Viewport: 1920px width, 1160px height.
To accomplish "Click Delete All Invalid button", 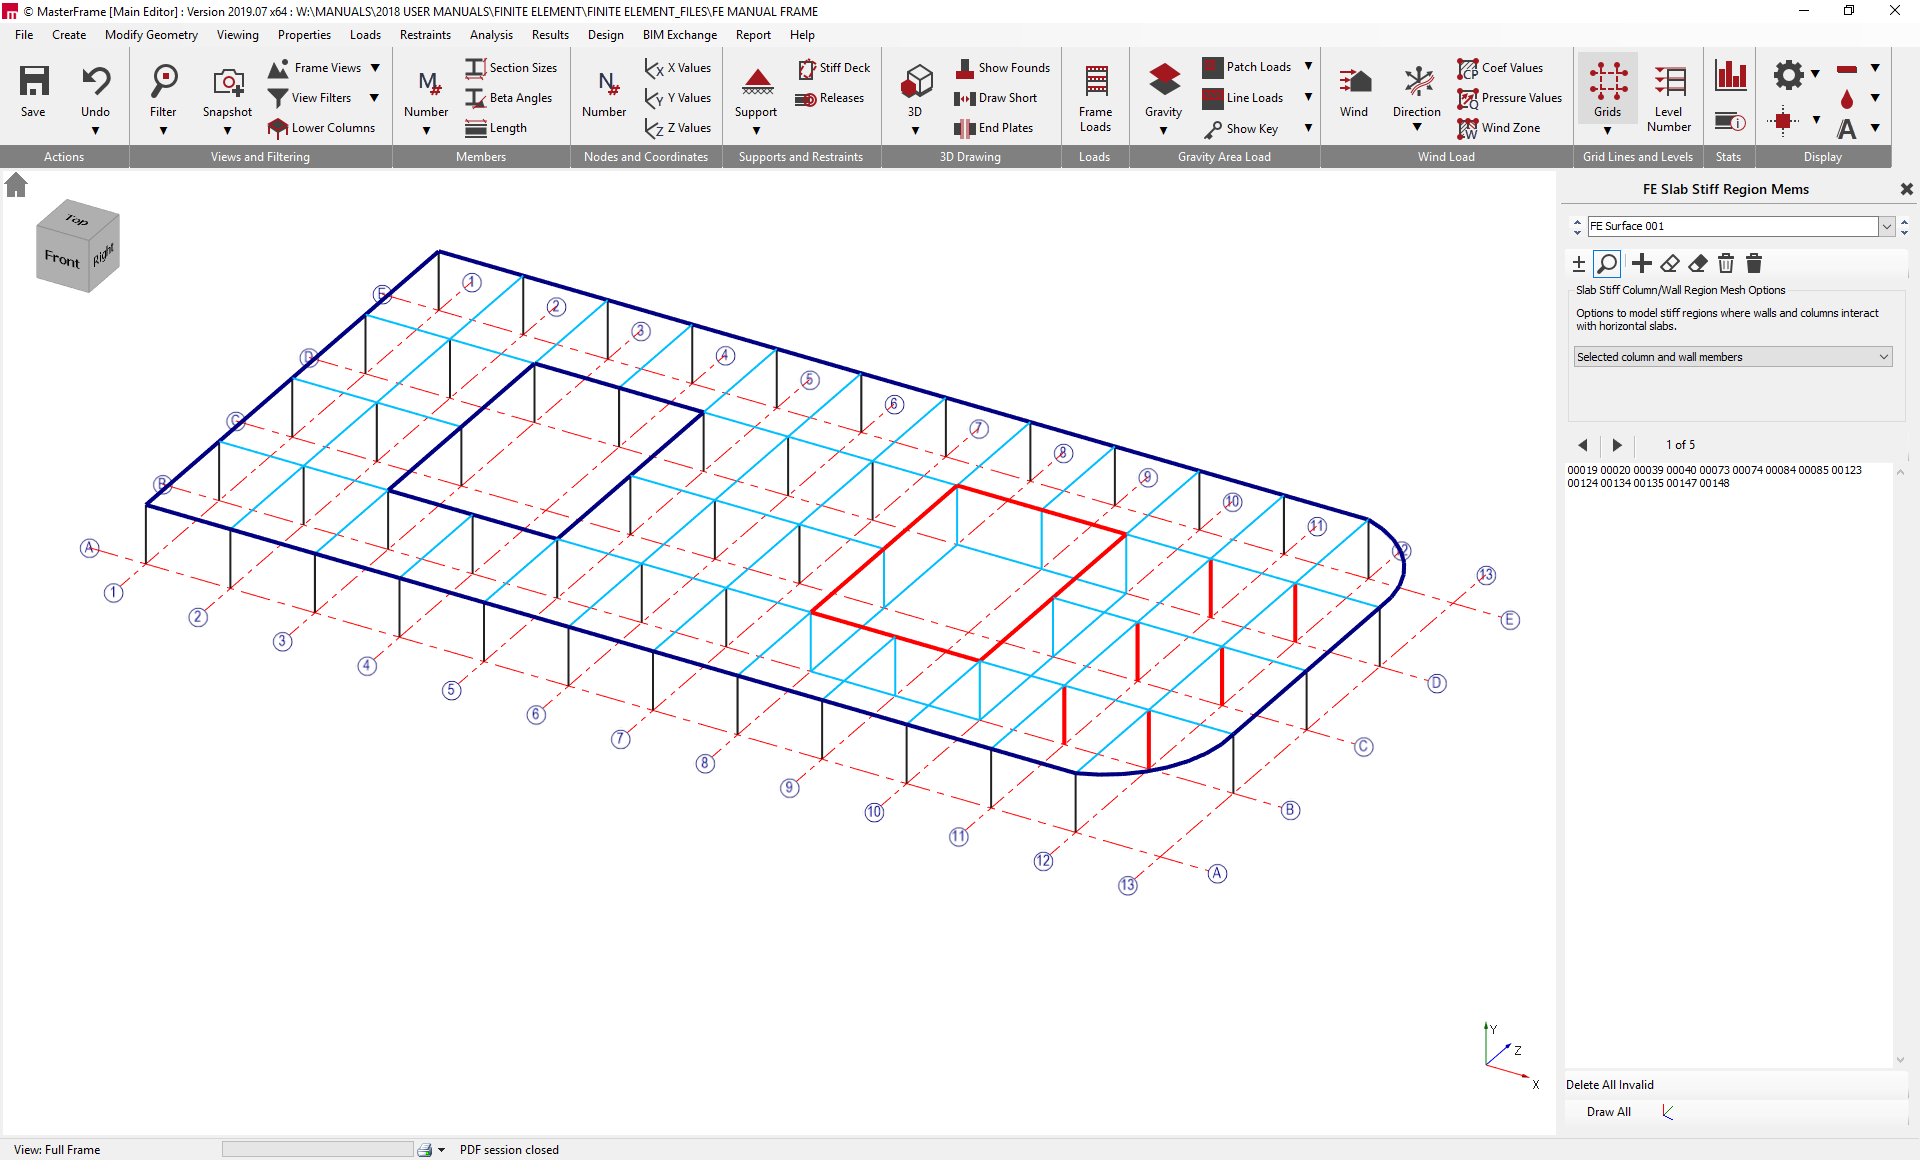I will coord(1609,1085).
